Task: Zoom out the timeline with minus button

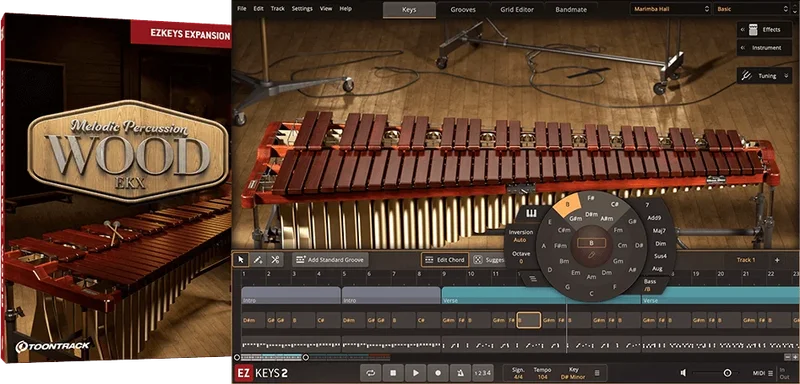Action: pos(787,357)
